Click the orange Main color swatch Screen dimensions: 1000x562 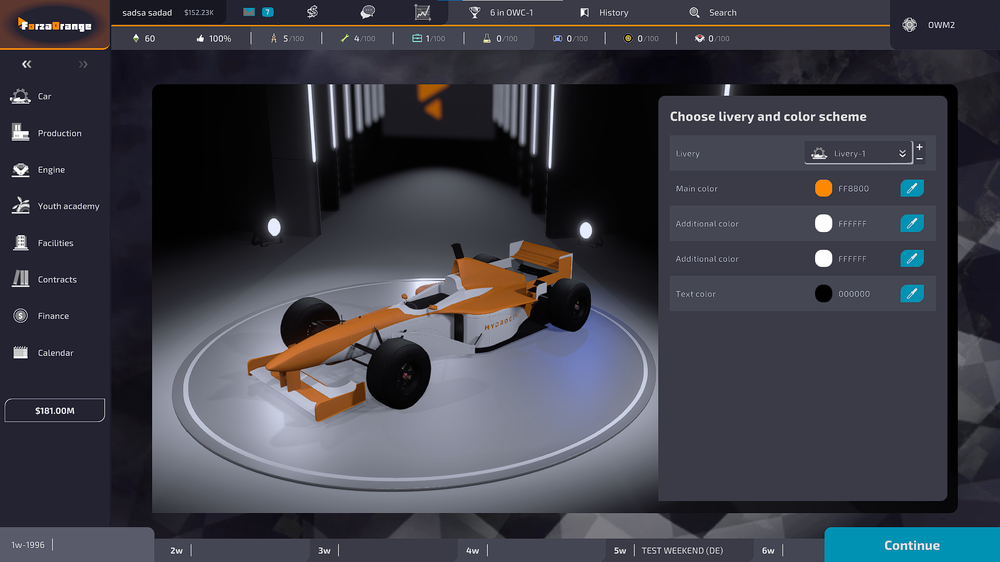(823, 188)
